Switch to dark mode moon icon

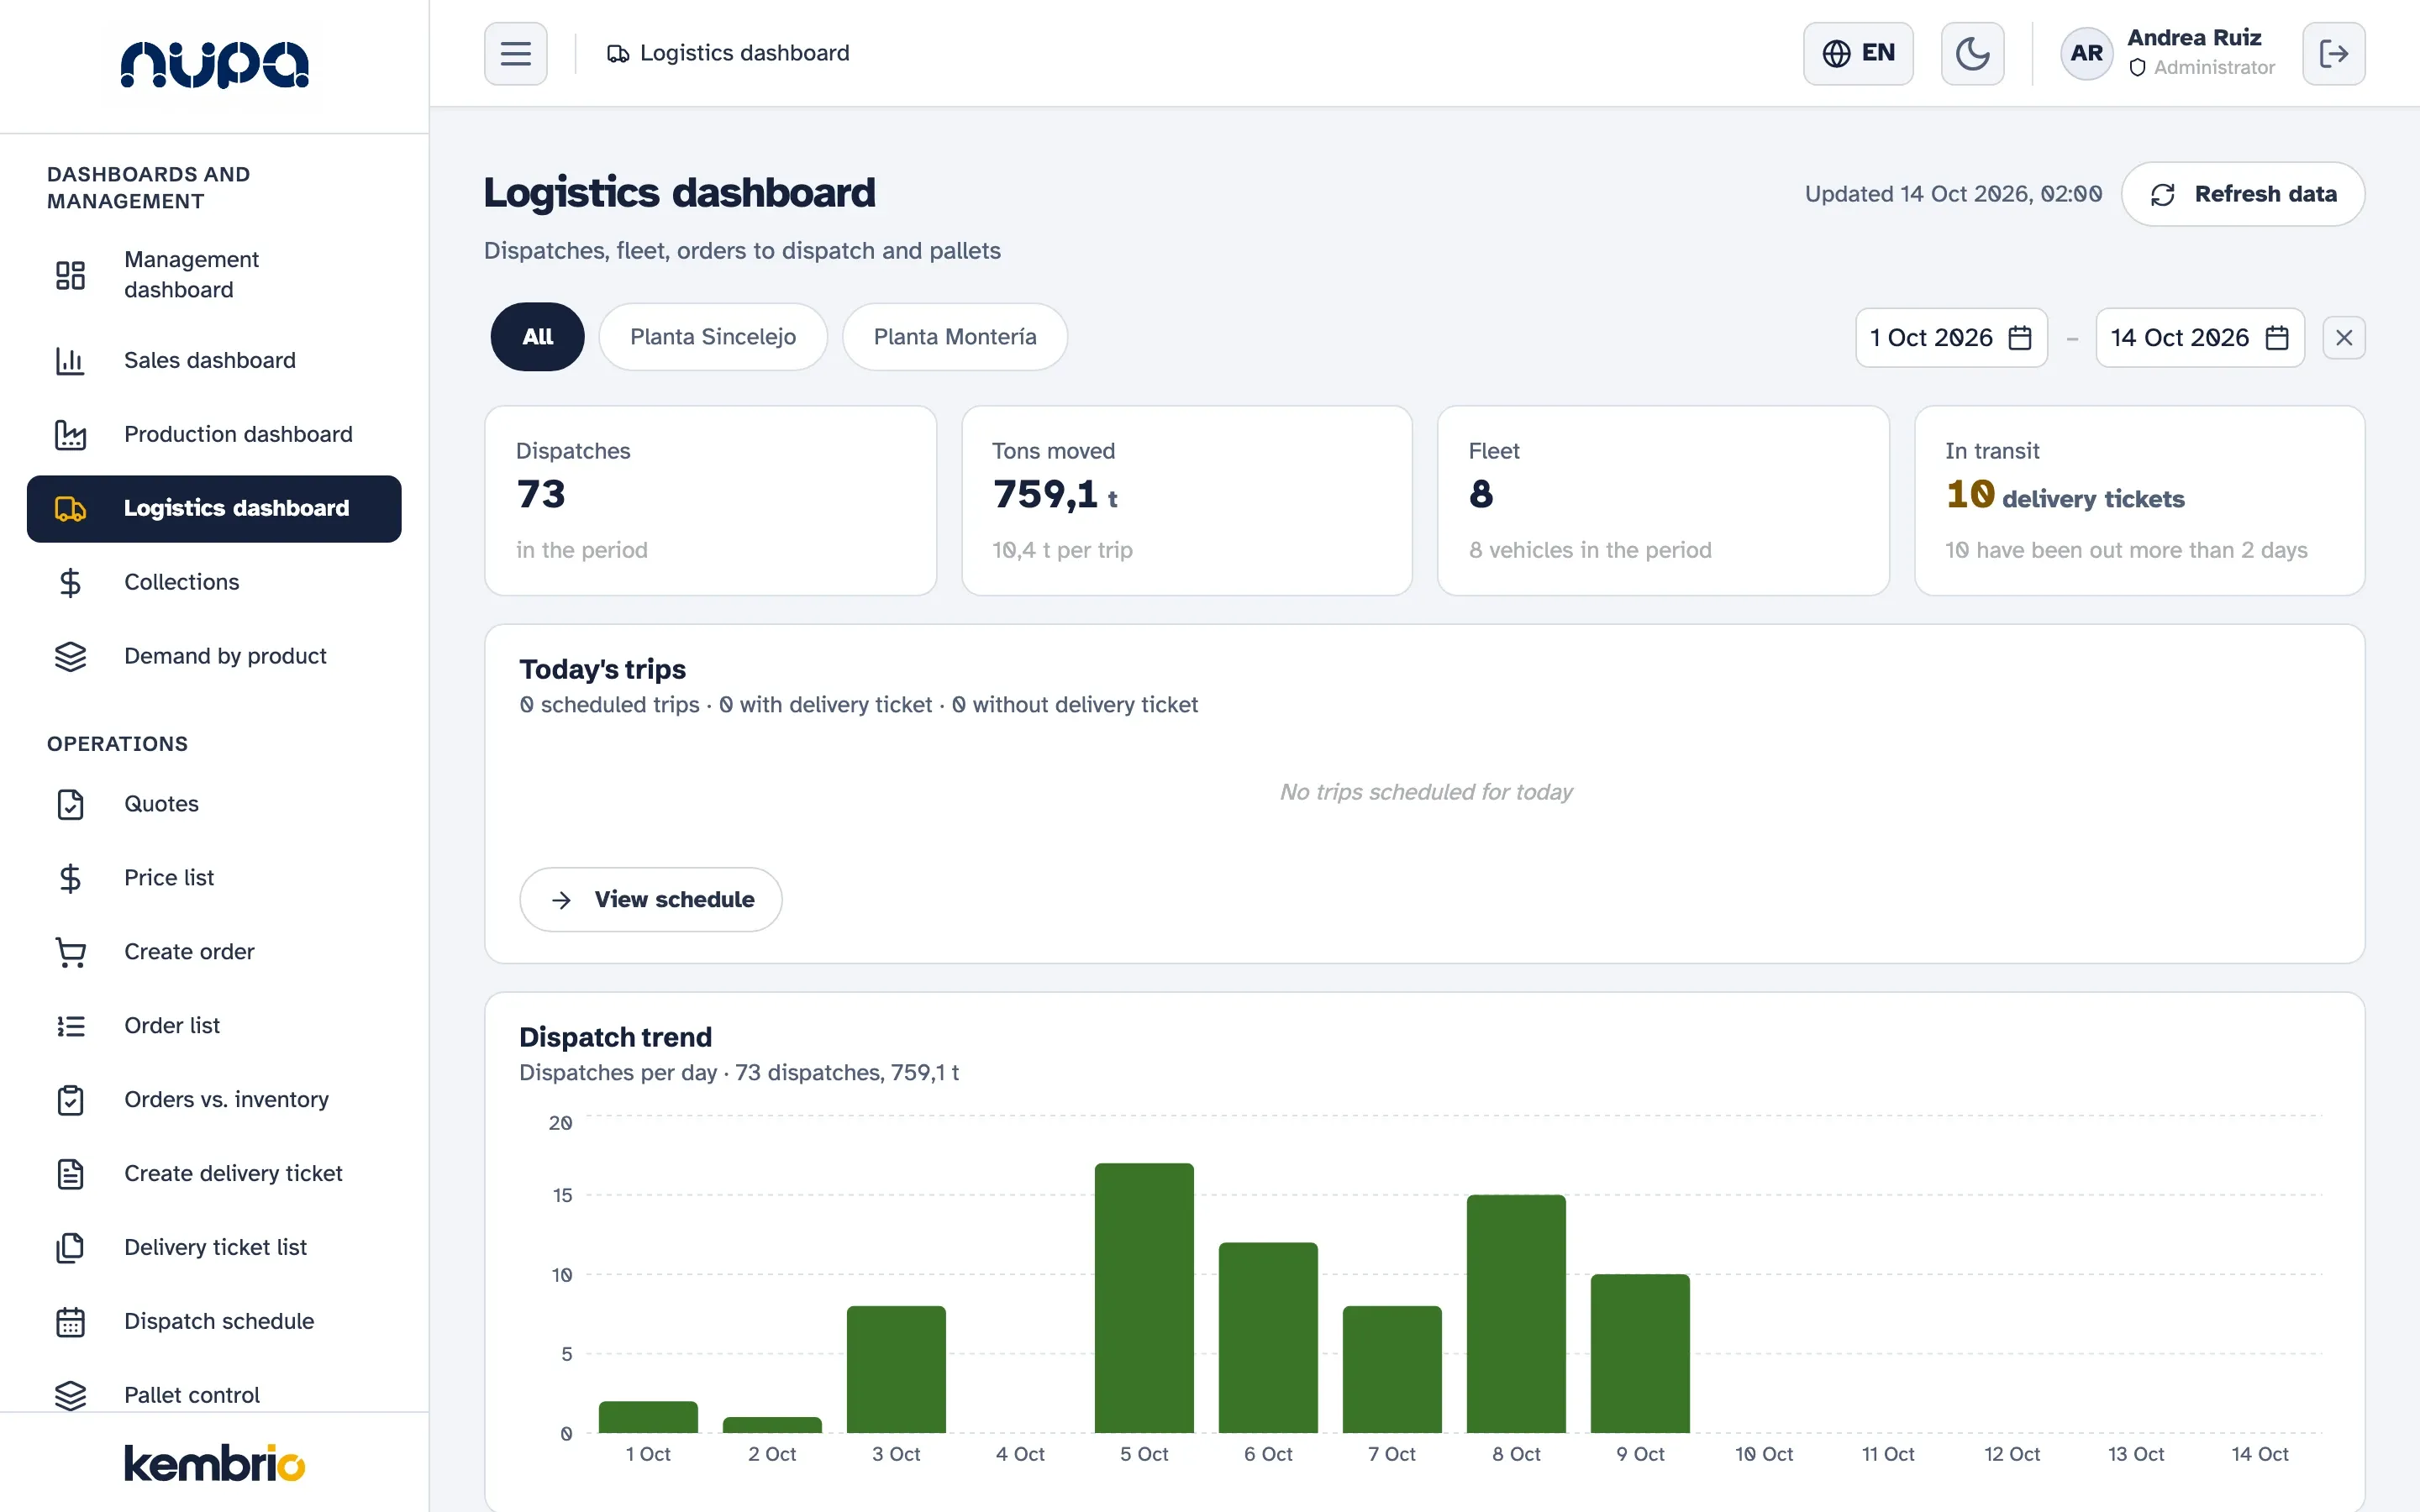coord(1972,53)
